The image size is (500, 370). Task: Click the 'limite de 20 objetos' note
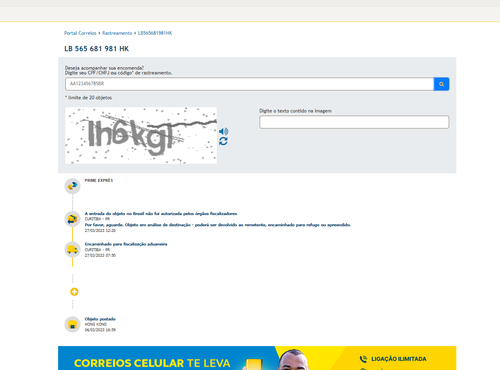pos(88,98)
